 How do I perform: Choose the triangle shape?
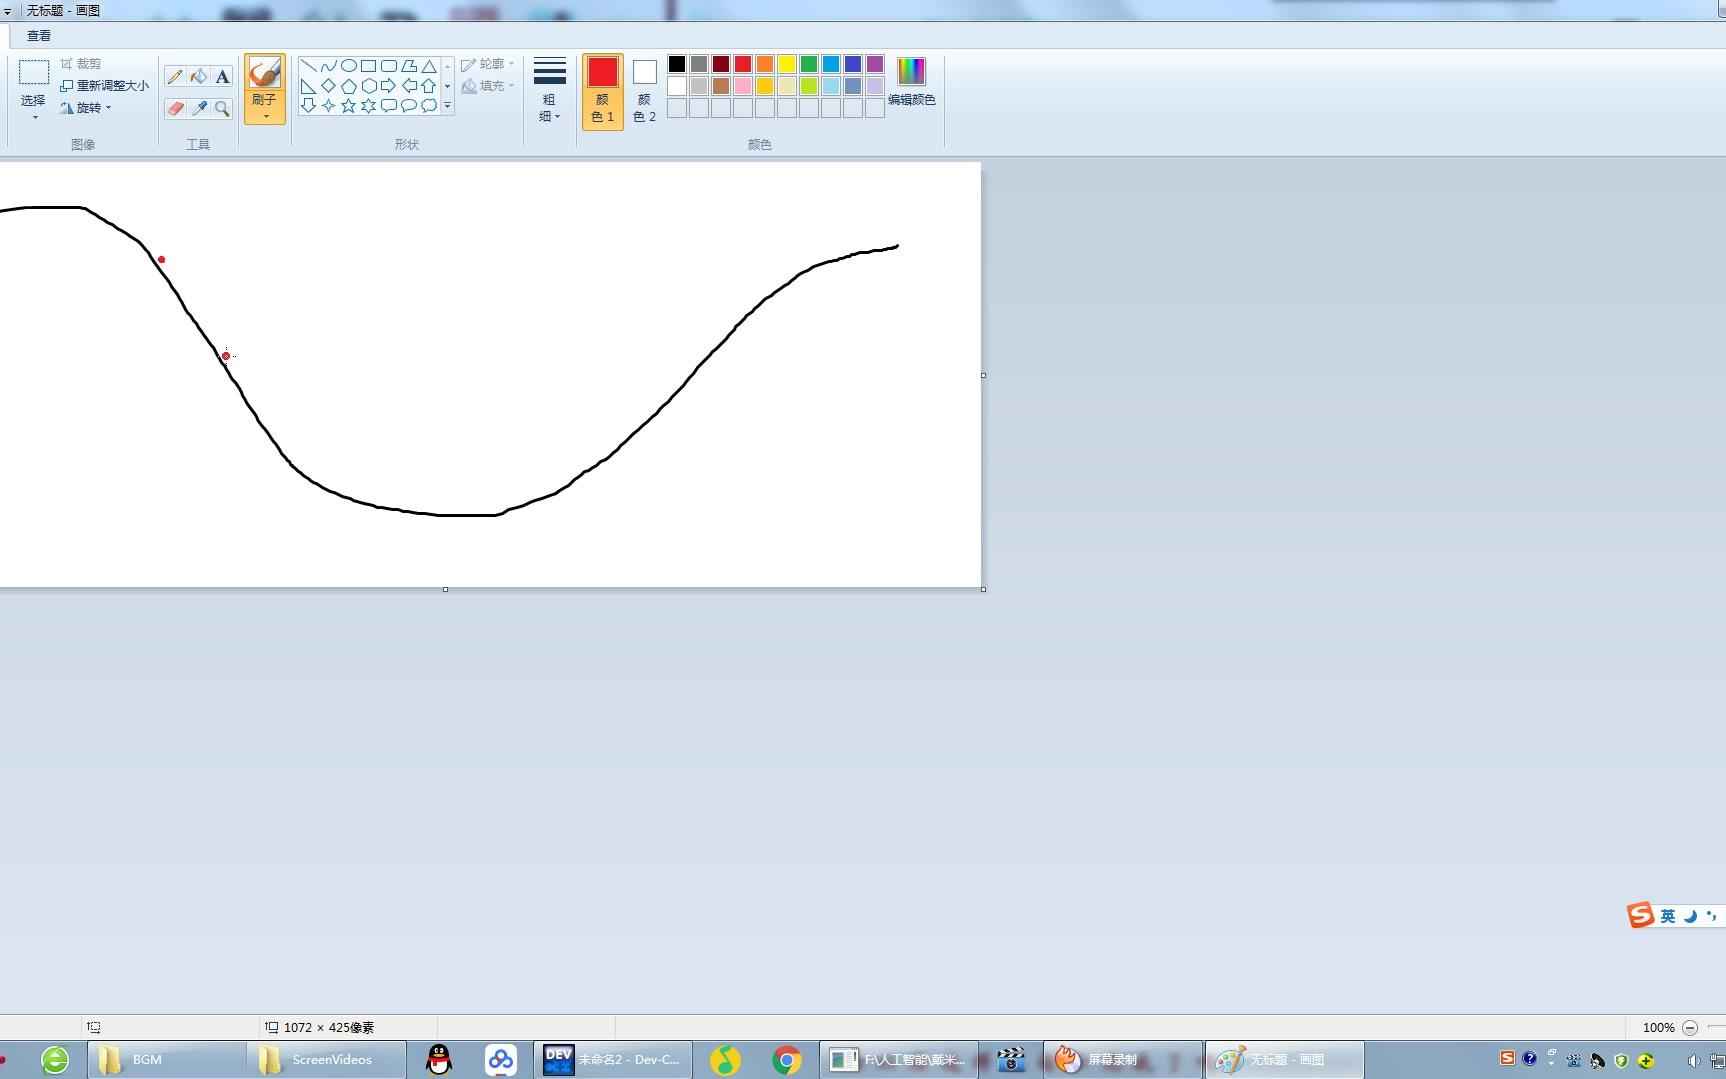[428, 66]
